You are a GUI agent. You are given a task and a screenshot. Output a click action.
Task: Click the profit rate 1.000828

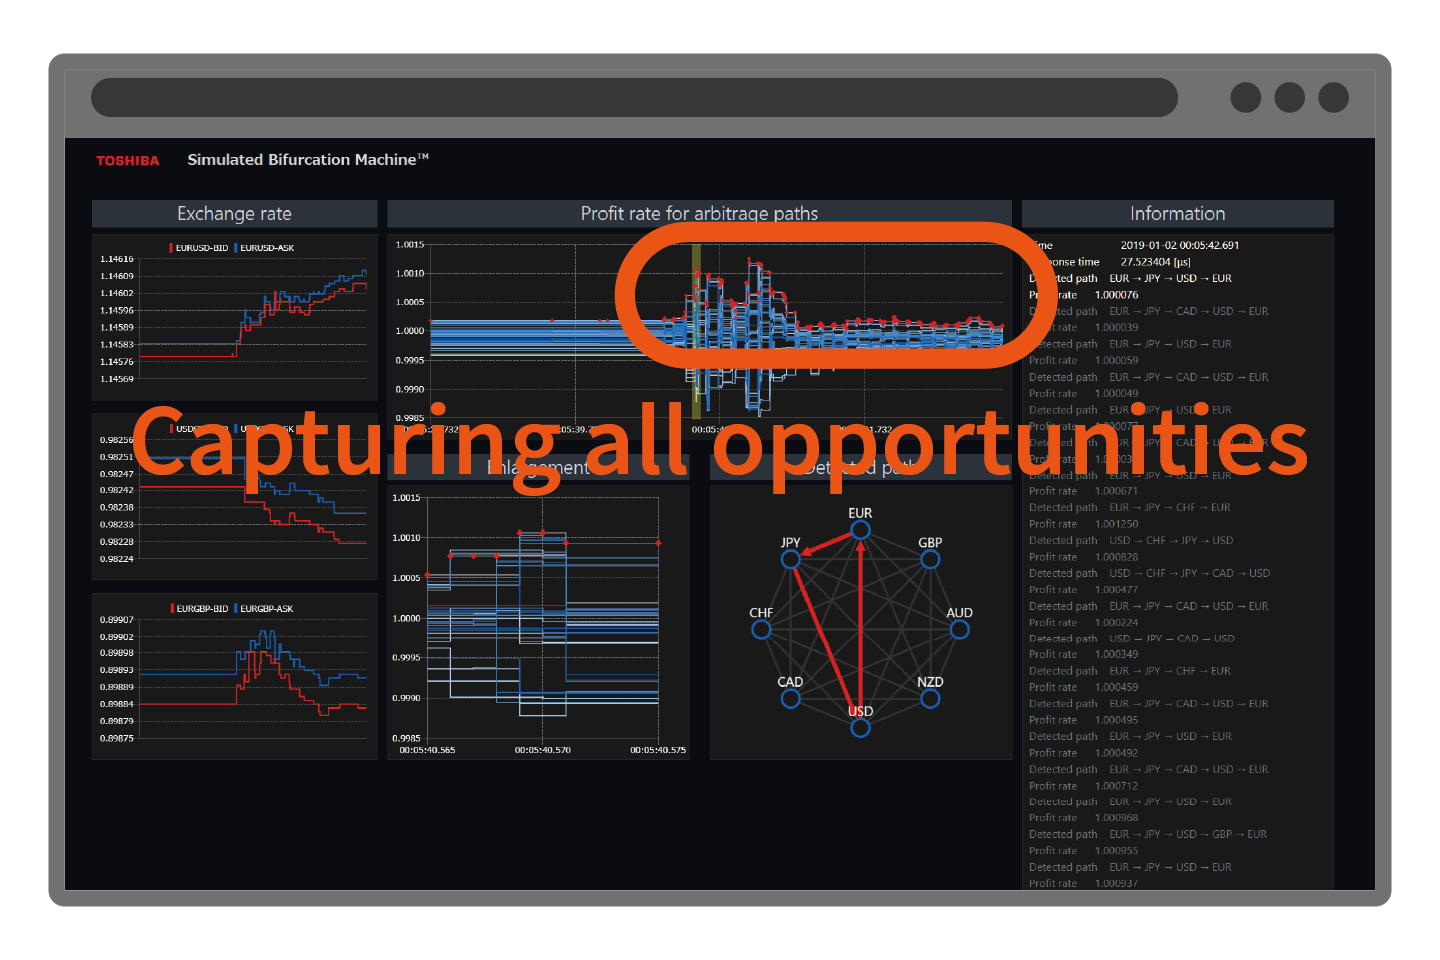pos(1116,557)
